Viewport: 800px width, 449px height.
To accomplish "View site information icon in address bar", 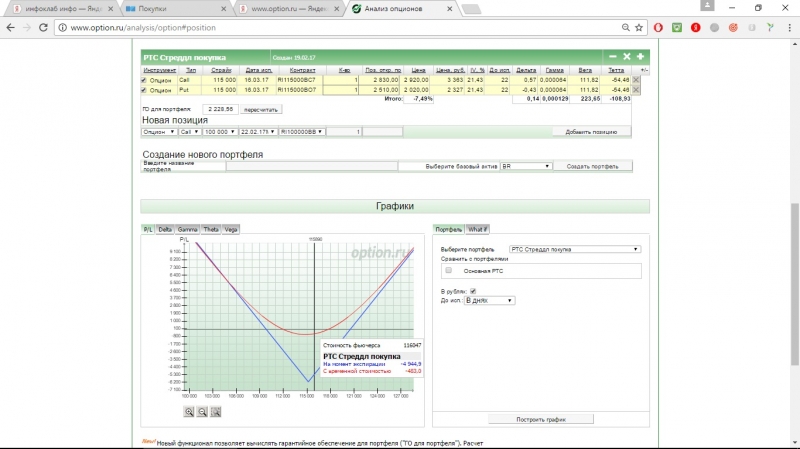I will [62, 28].
